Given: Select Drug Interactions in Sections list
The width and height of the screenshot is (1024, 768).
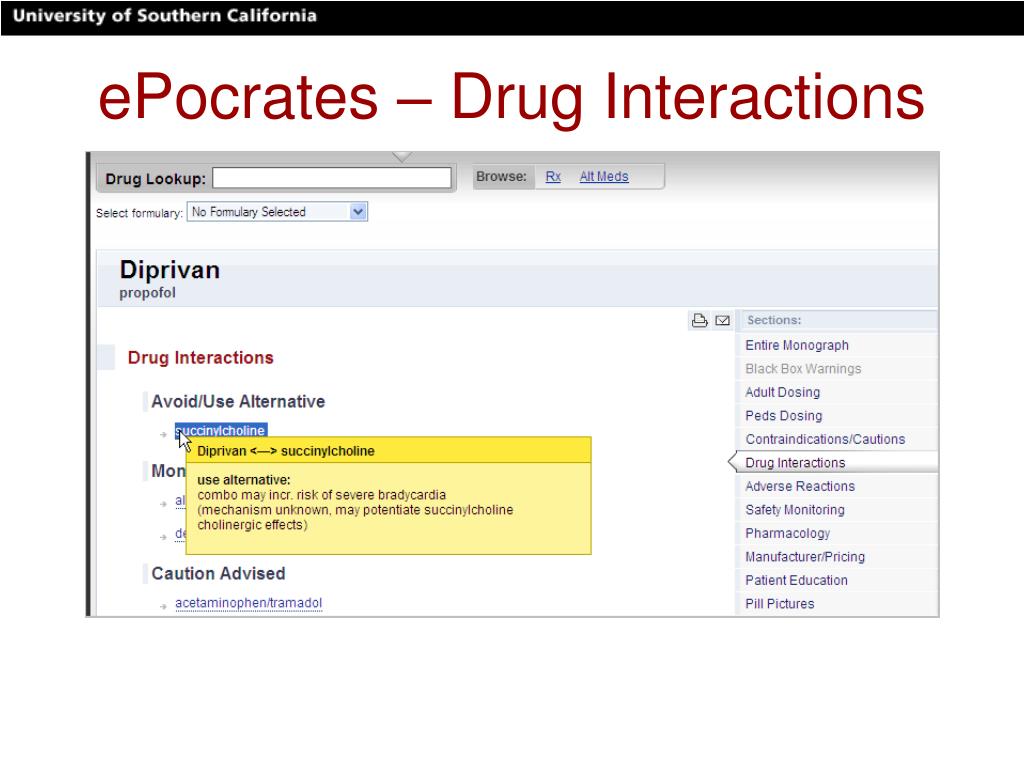Looking at the screenshot, I should click(795, 462).
